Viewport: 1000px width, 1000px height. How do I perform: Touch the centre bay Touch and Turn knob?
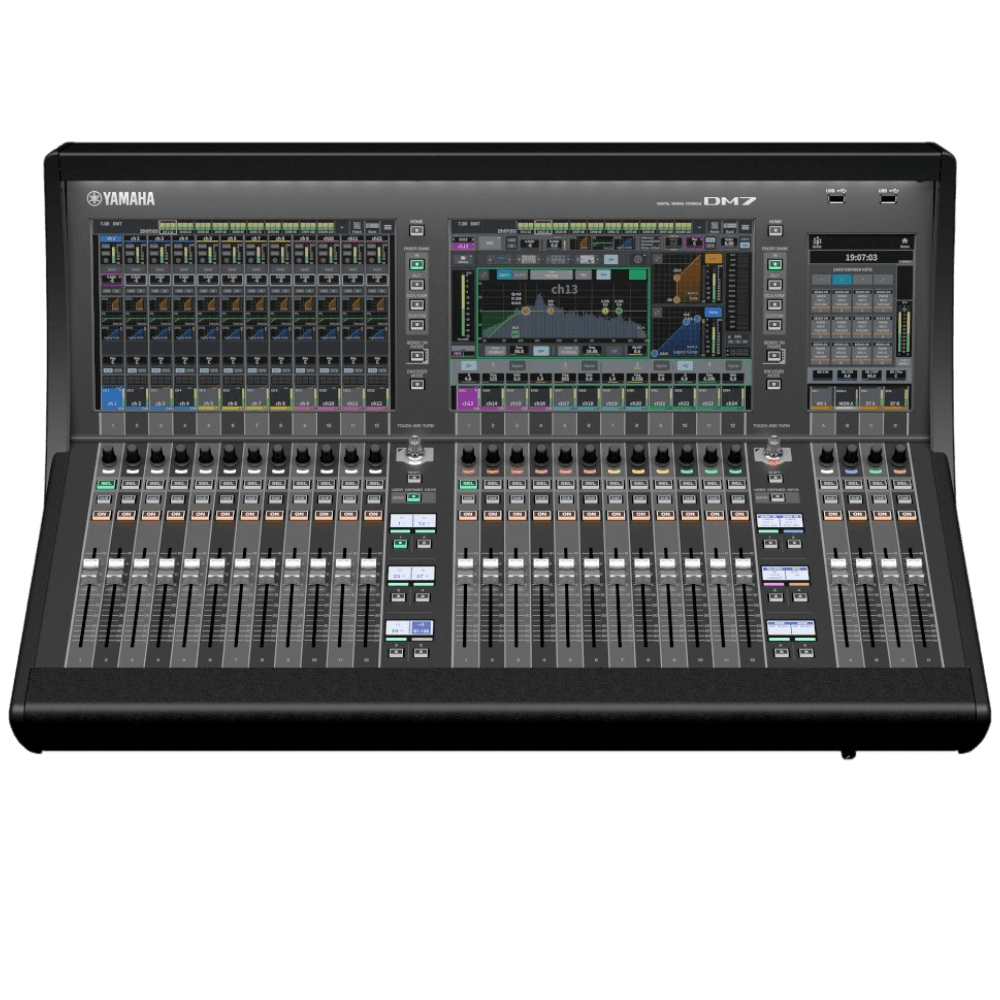774,449
